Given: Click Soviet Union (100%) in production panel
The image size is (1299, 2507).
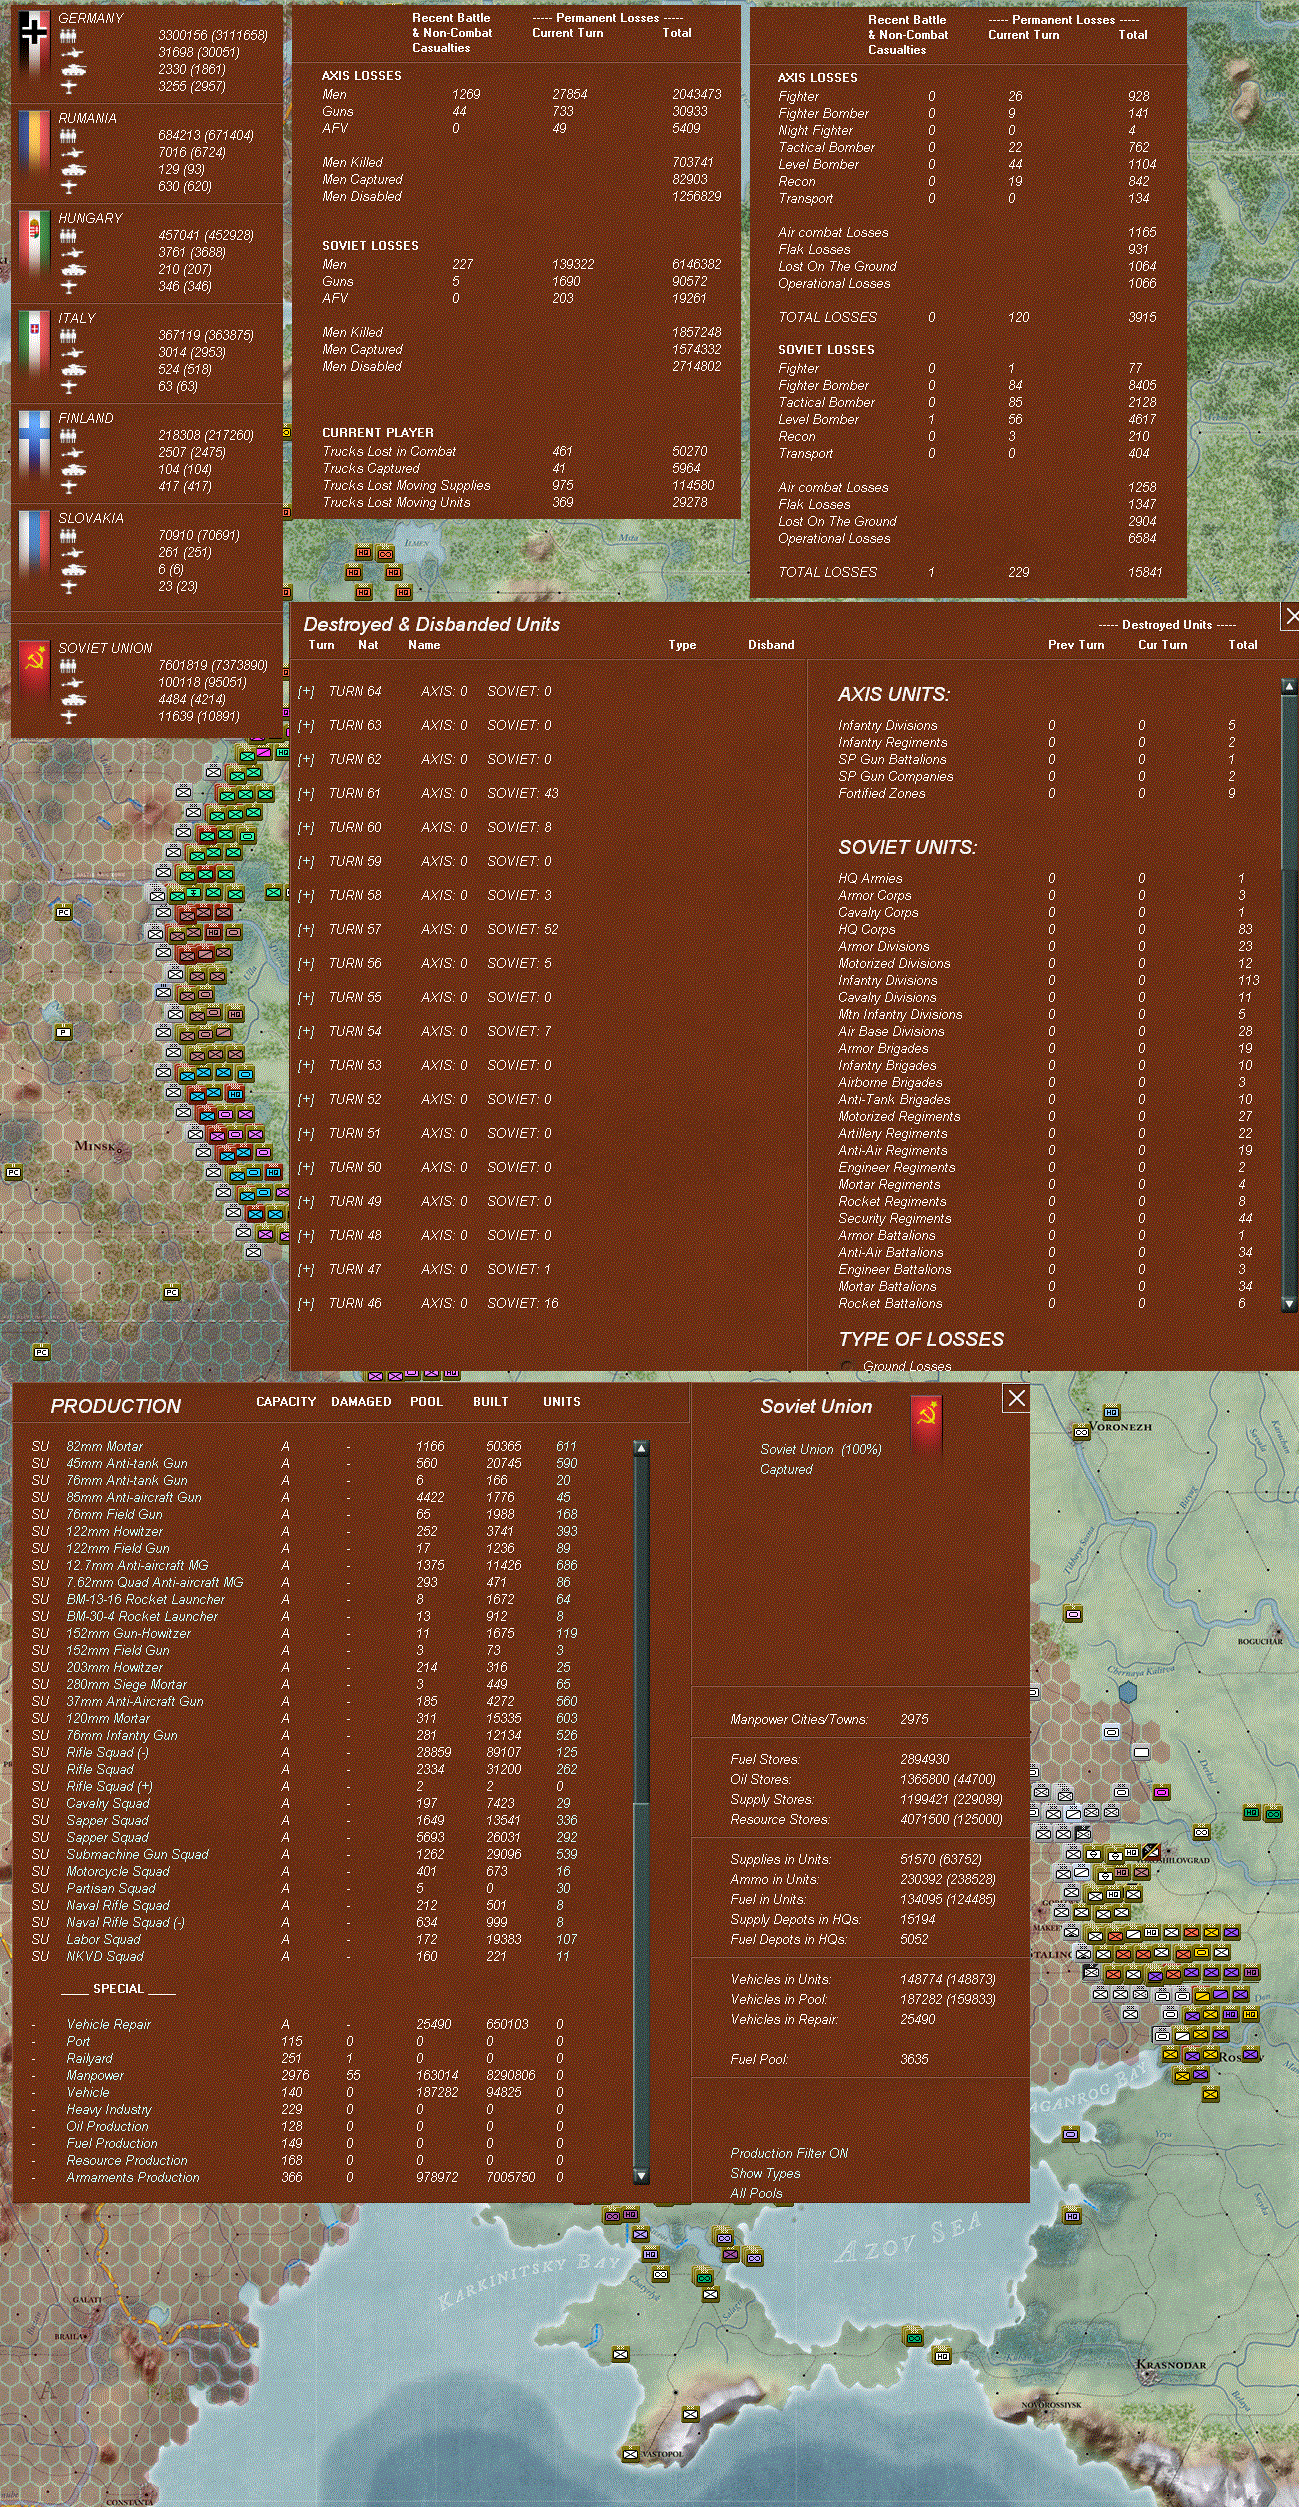Looking at the screenshot, I should click(821, 1449).
